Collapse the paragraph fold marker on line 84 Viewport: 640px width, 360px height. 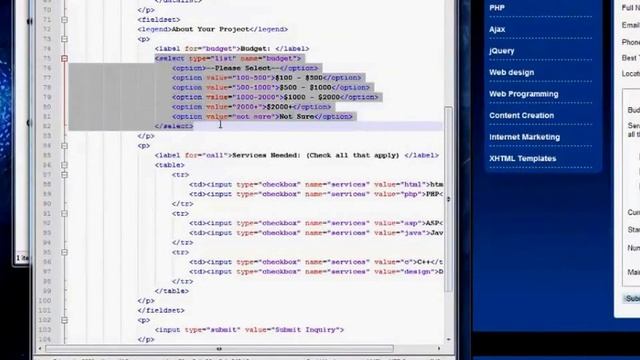click(64, 146)
